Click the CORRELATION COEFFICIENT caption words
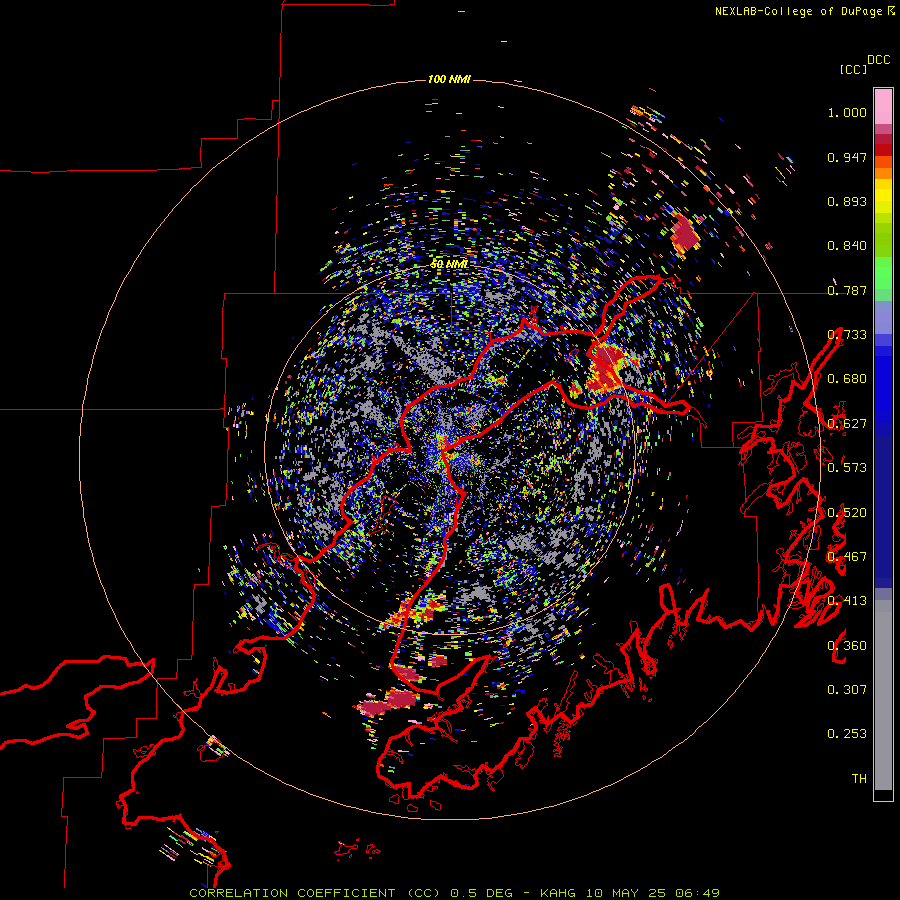The height and width of the screenshot is (900, 900). [x=292, y=893]
